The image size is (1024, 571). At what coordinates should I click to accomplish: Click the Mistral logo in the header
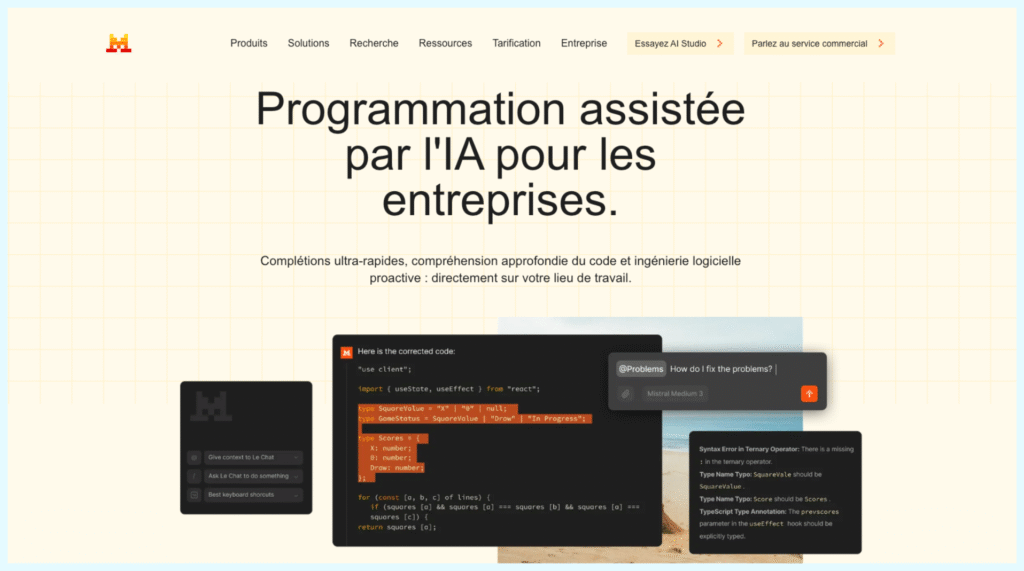118,43
